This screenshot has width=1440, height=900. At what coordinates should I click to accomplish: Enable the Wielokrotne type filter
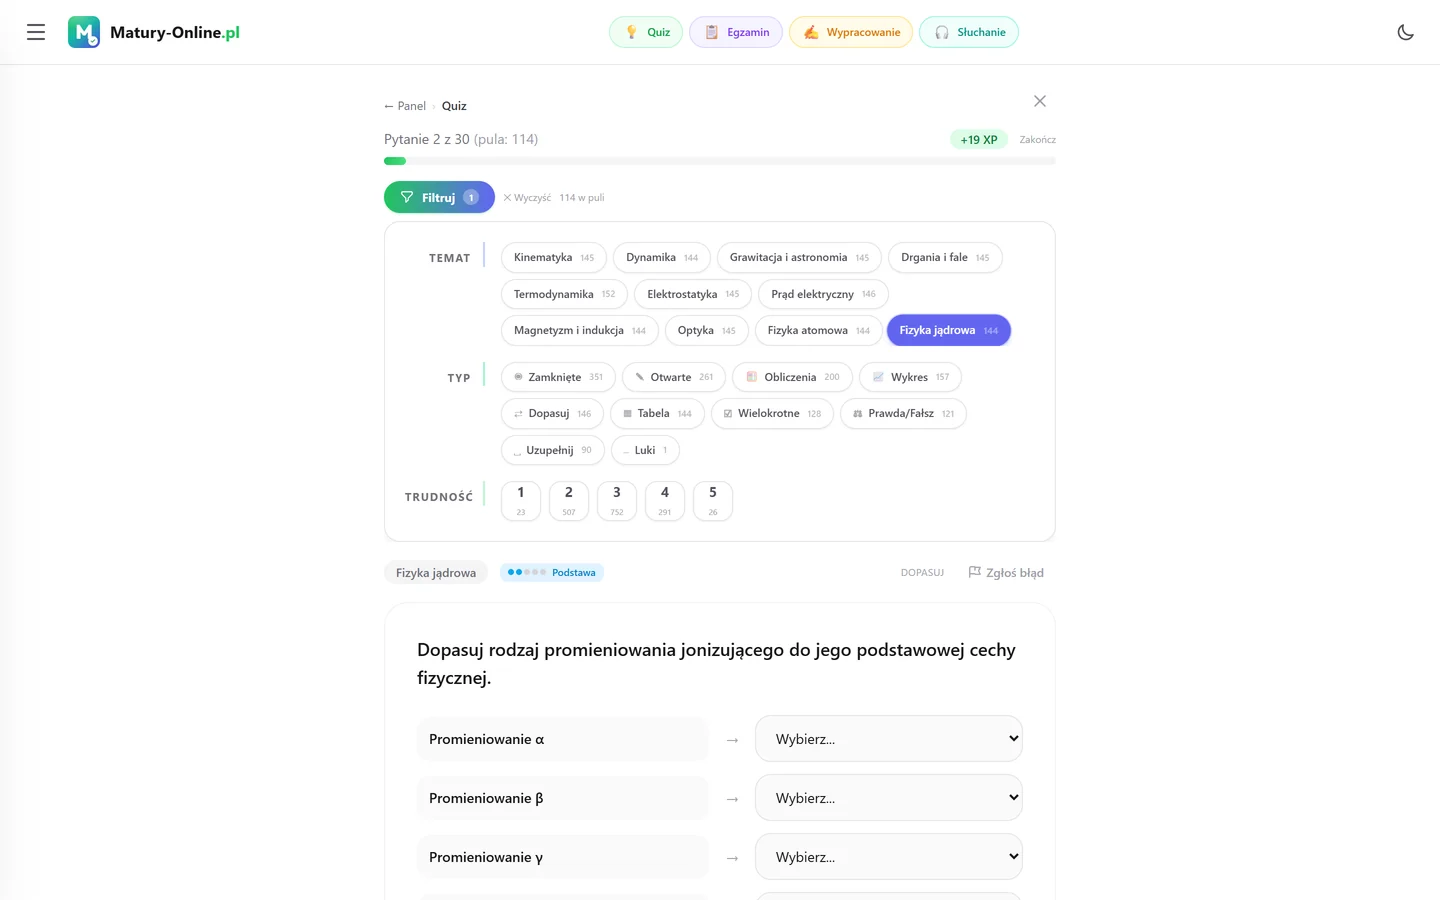pos(772,413)
